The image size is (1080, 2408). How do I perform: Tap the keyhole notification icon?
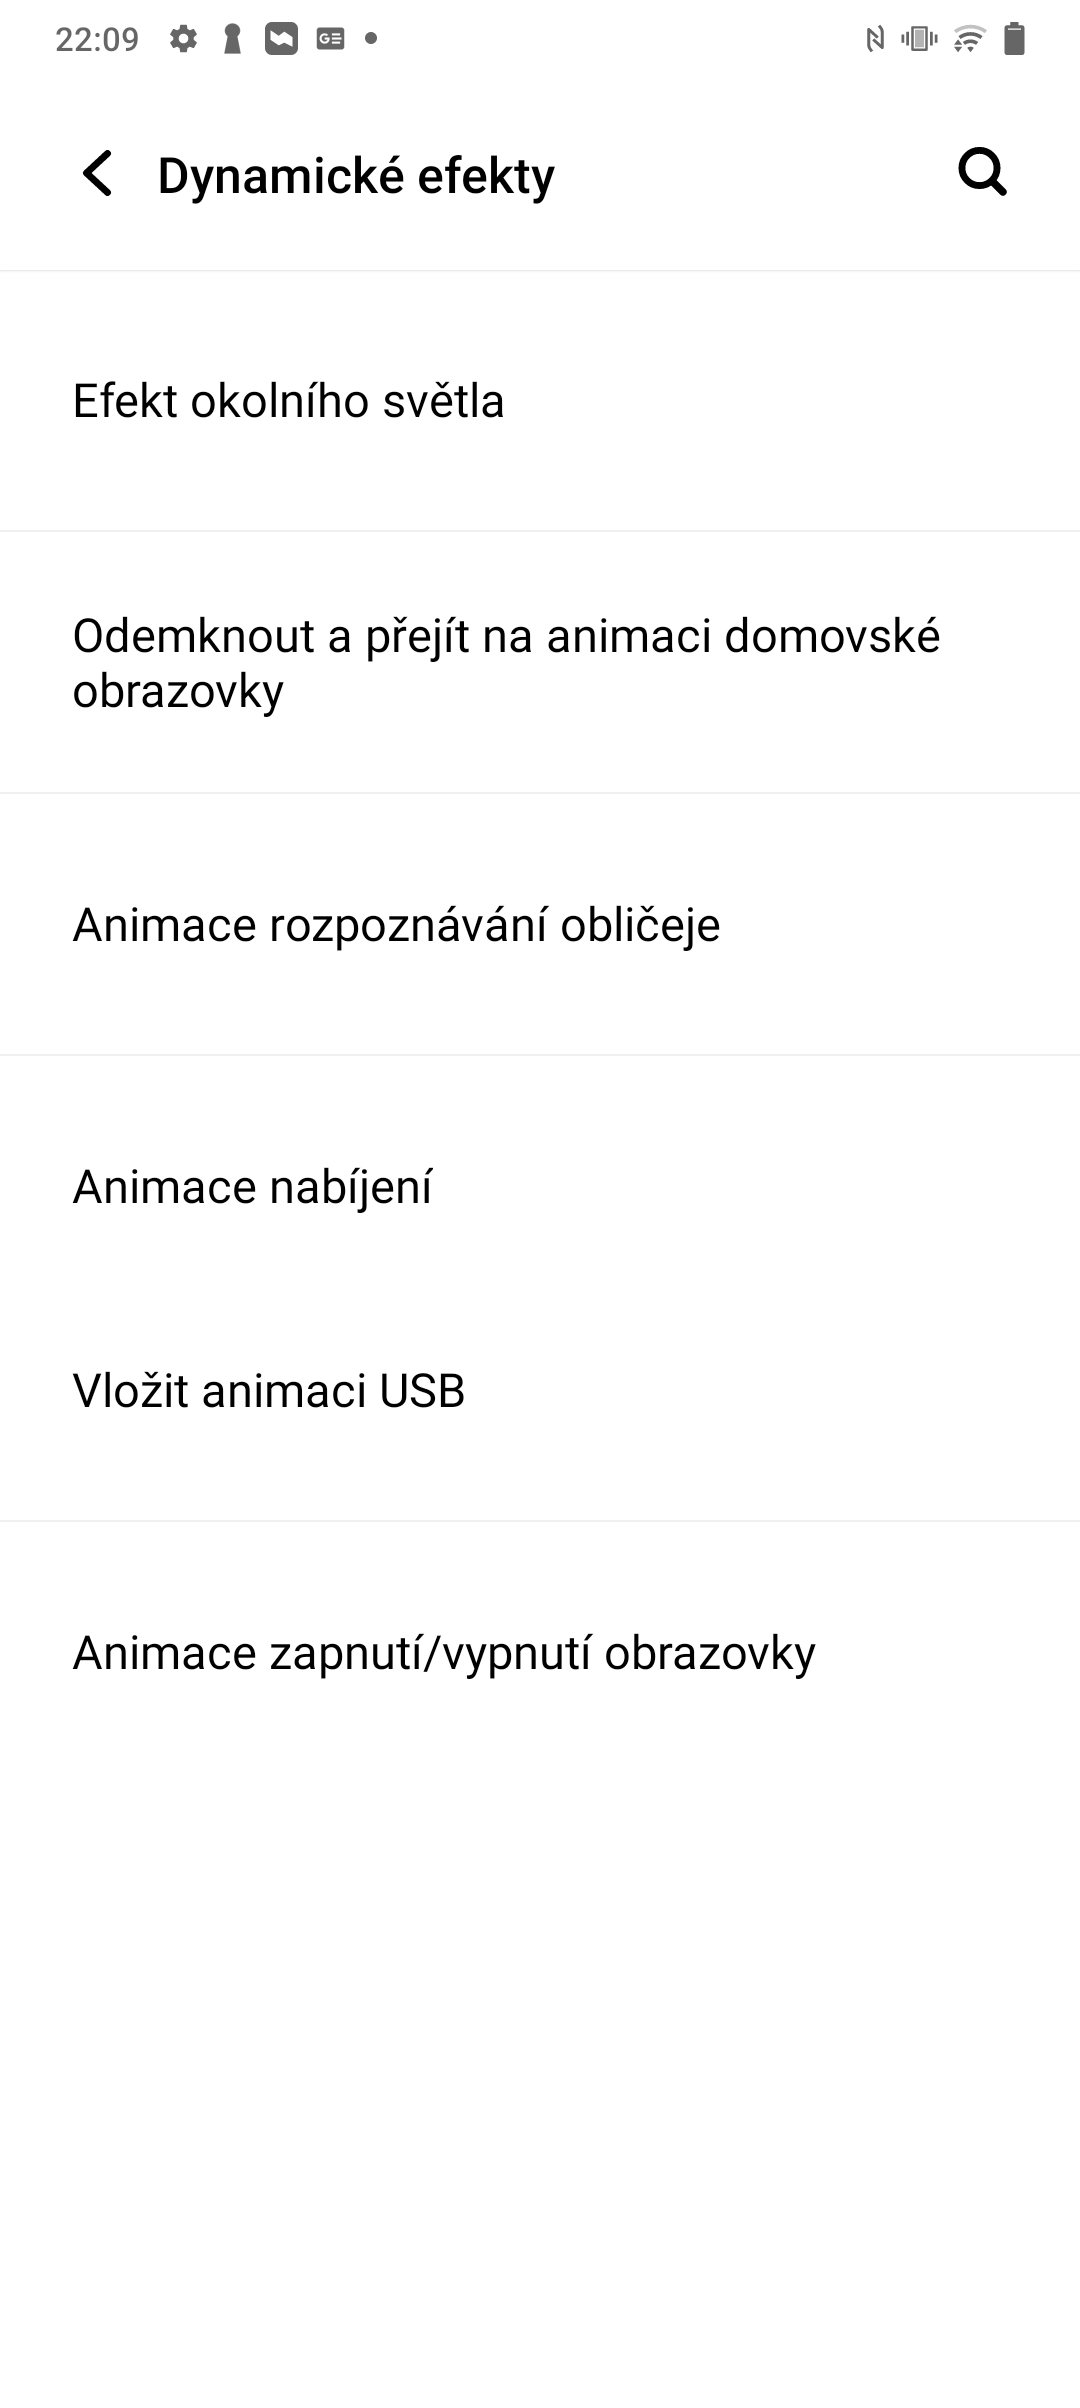232,40
